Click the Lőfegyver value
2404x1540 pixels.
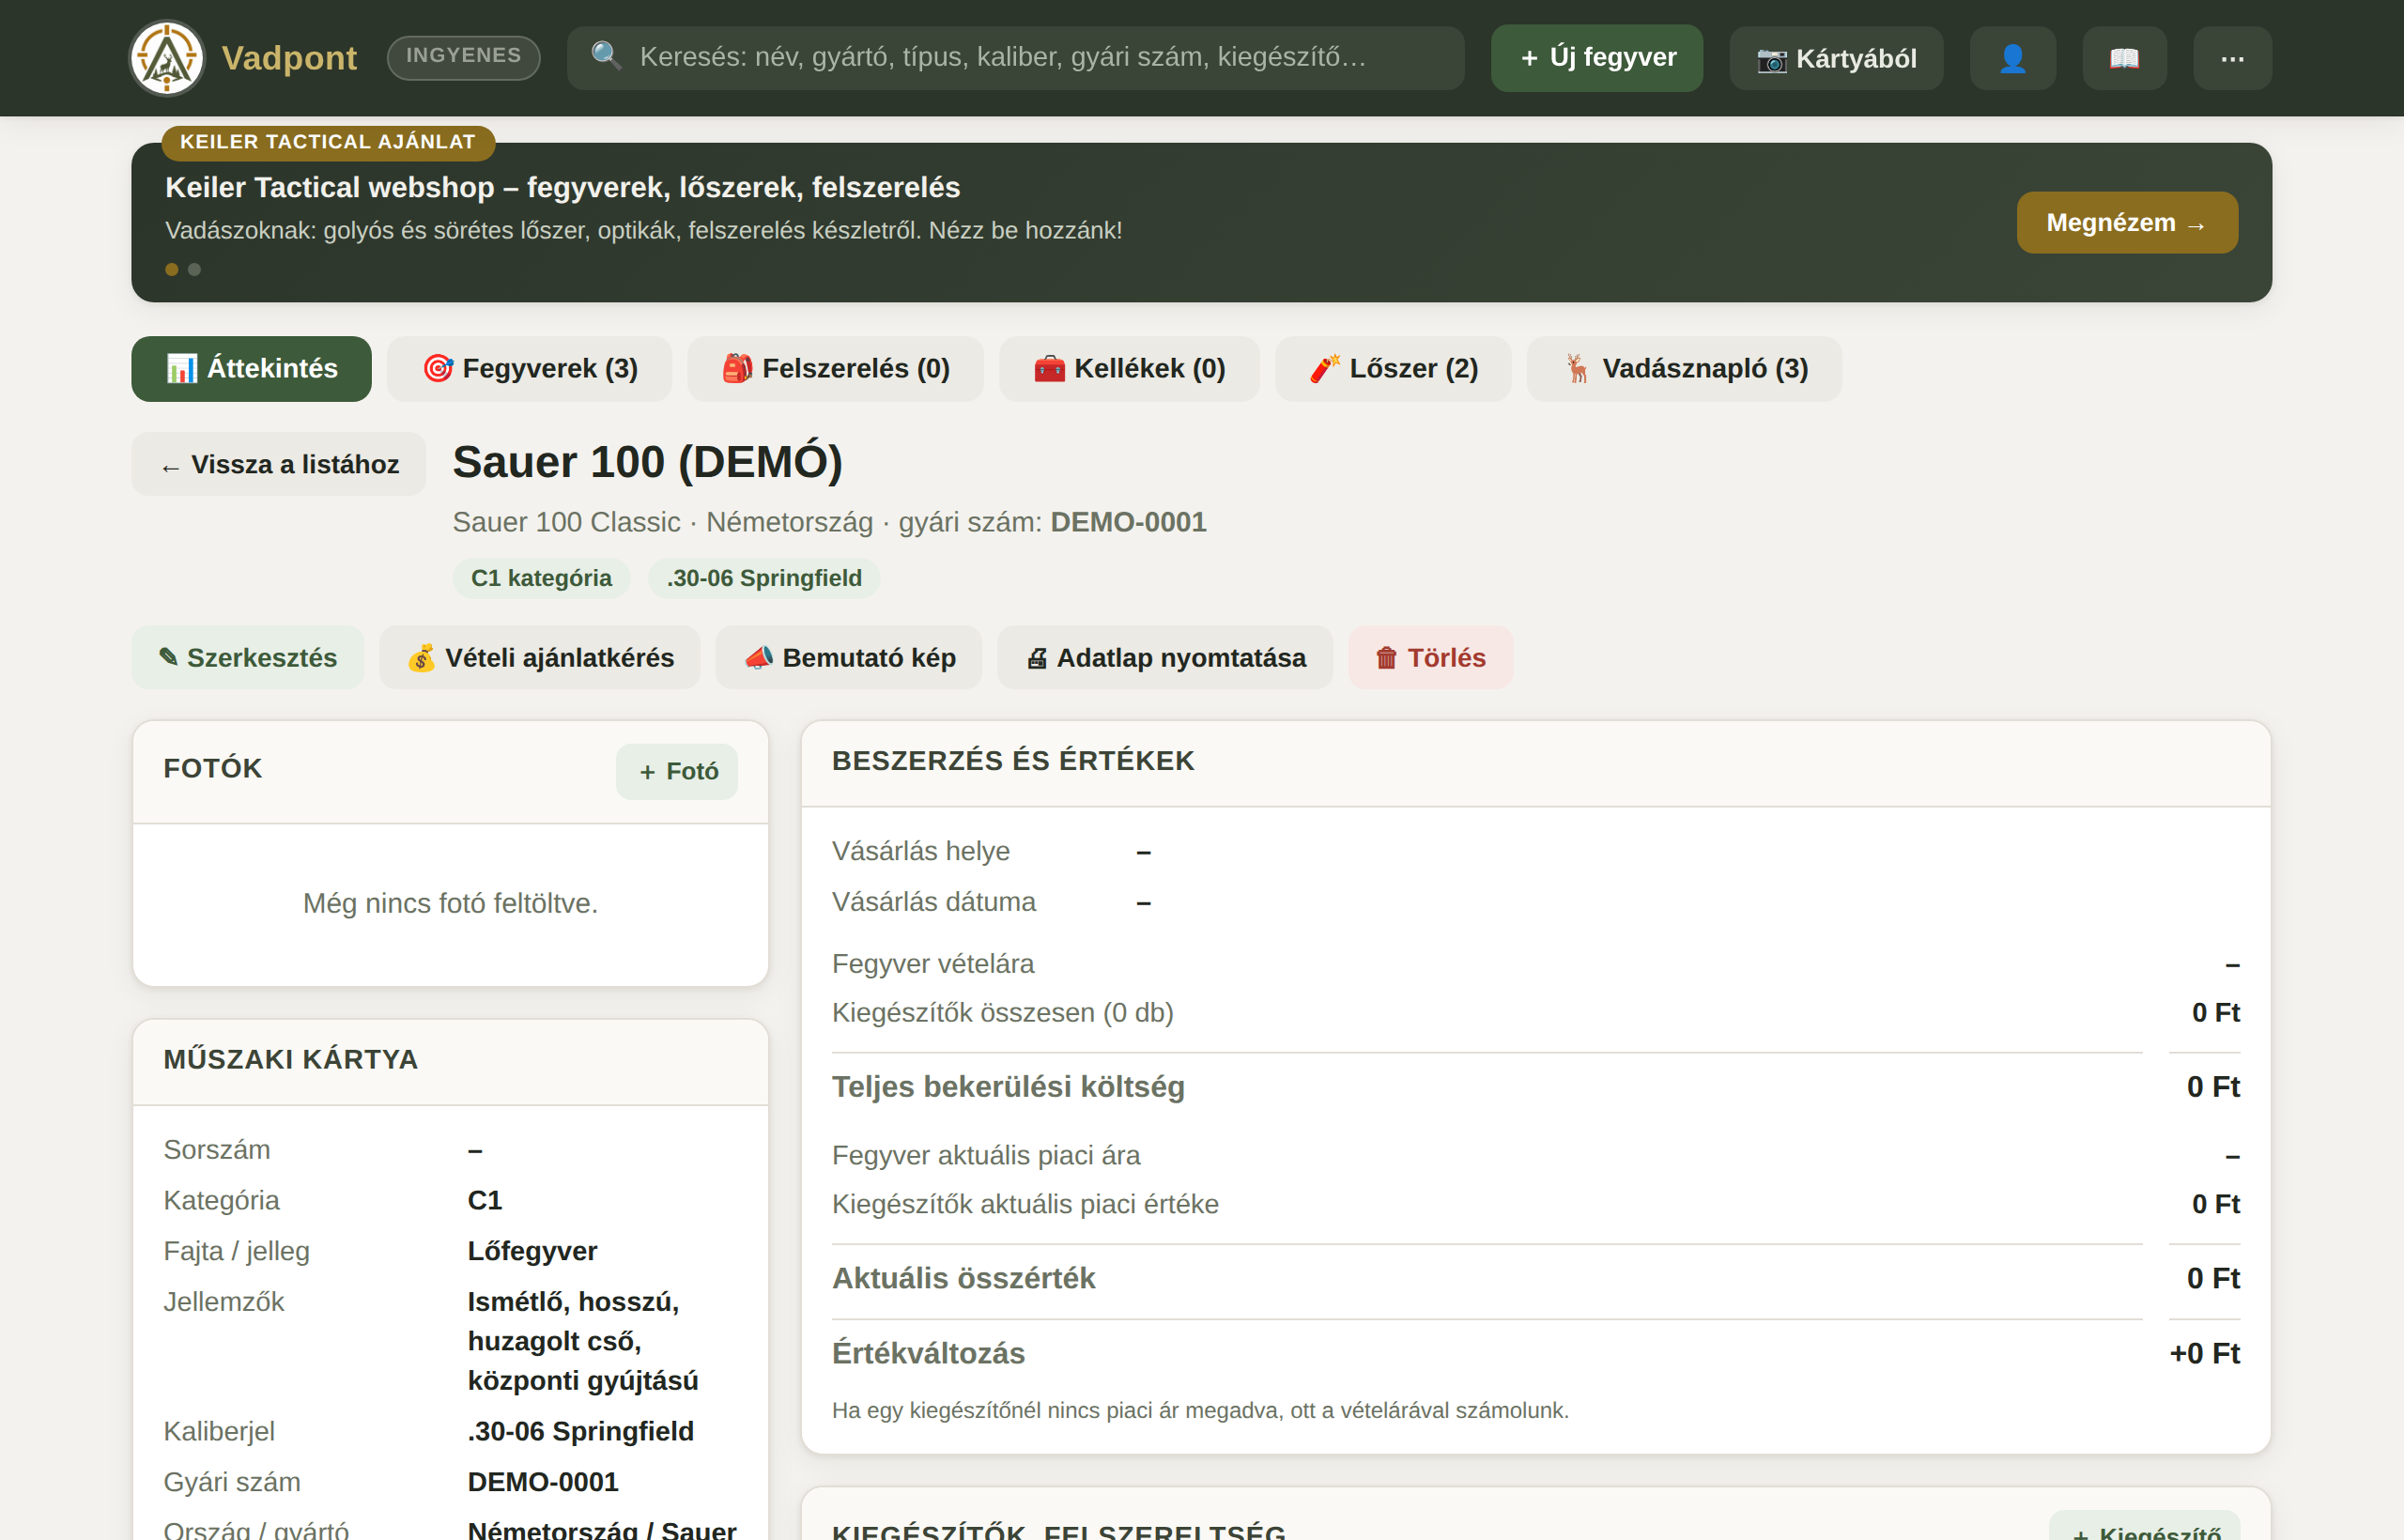pyautogui.click(x=532, y=1251)
